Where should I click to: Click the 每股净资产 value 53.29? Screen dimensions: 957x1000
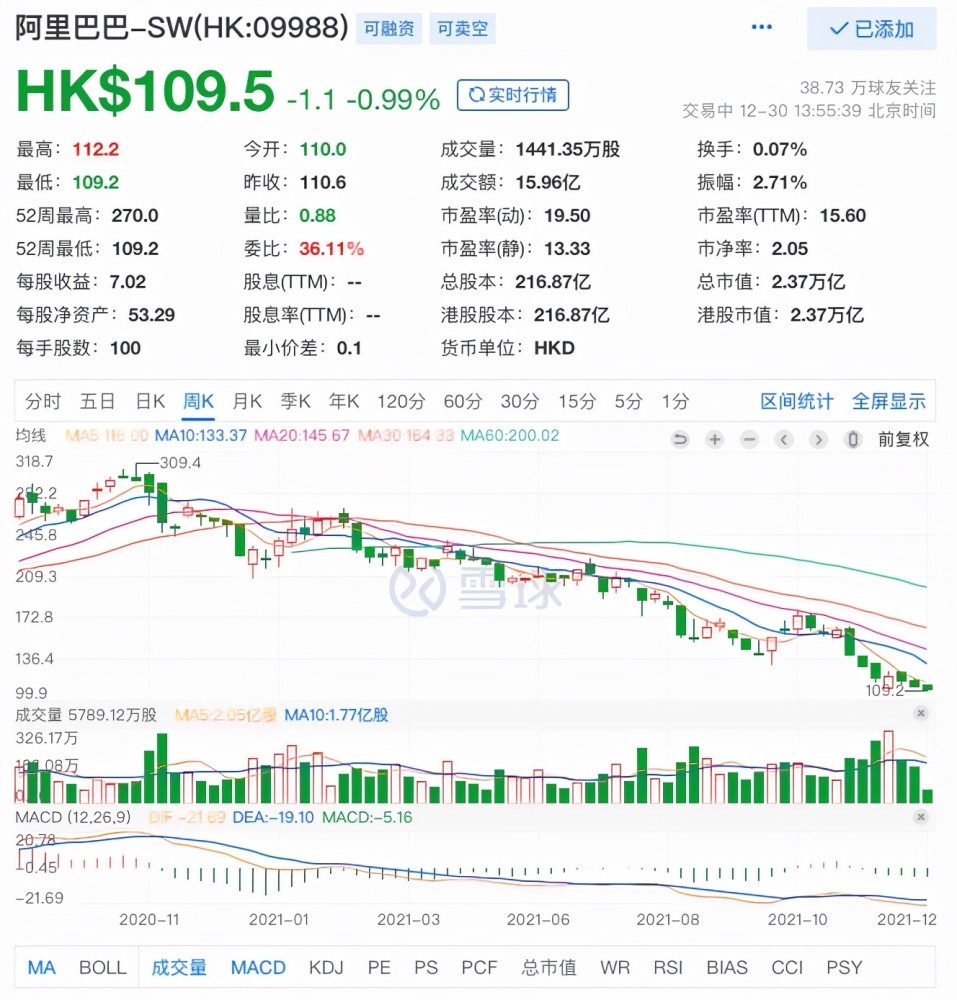coord(151,315)
